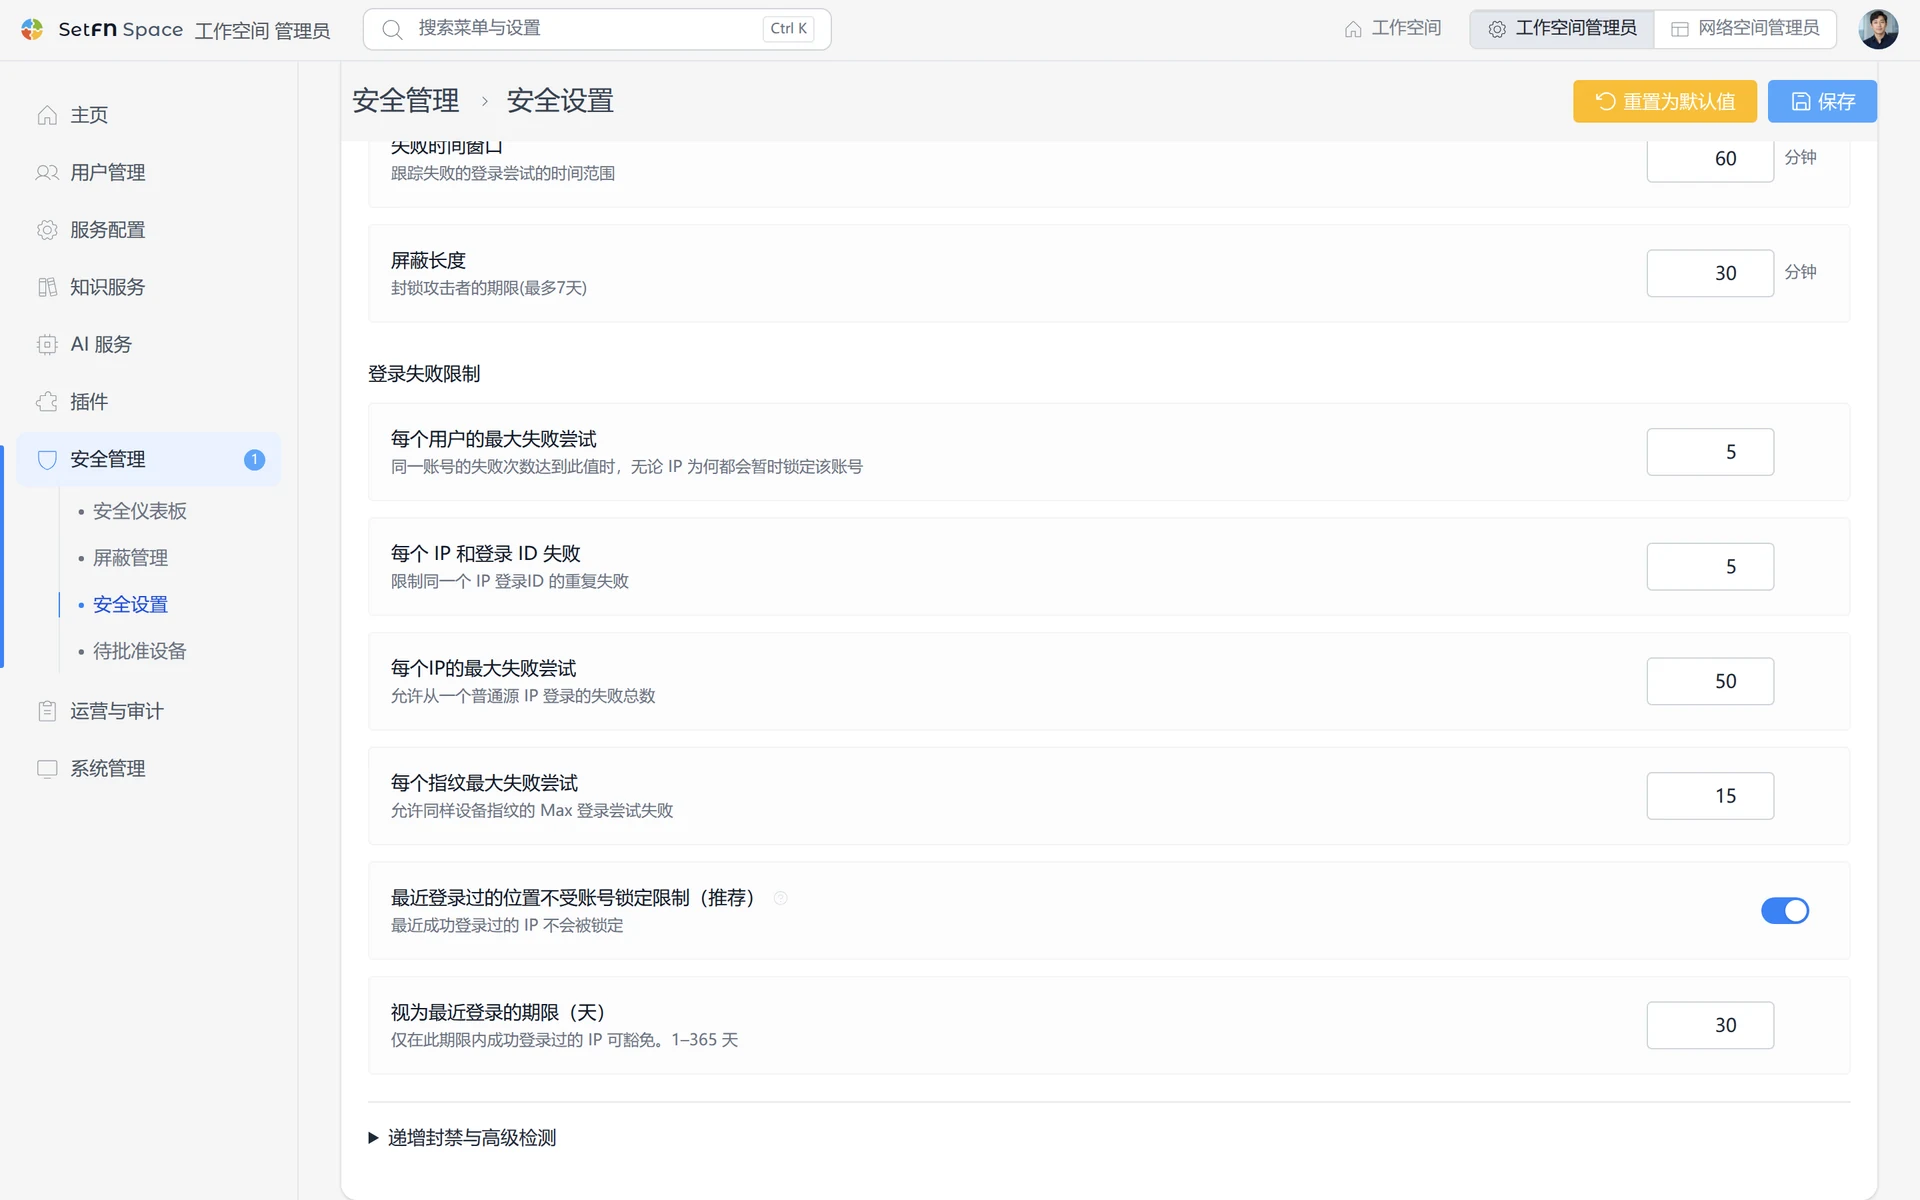Click the users icon beside 用户管理

[47, 172]
